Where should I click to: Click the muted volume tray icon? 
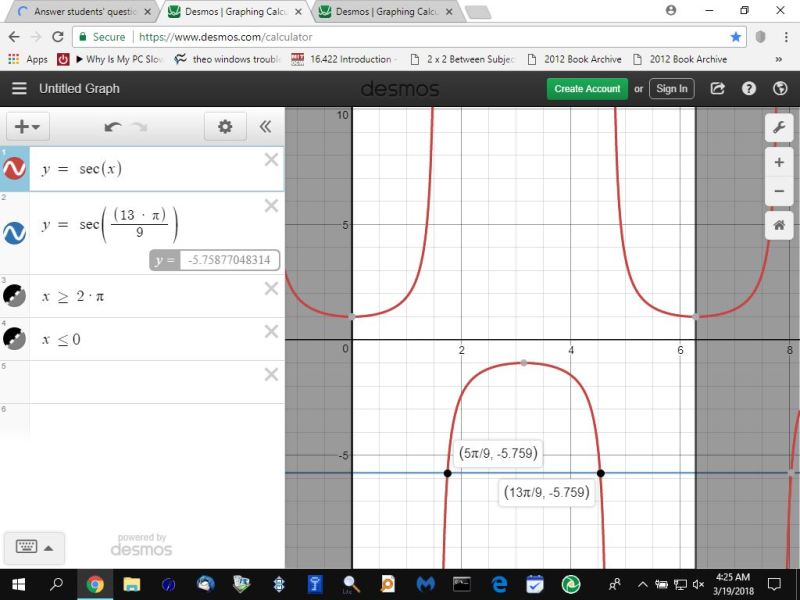(698, 585)
